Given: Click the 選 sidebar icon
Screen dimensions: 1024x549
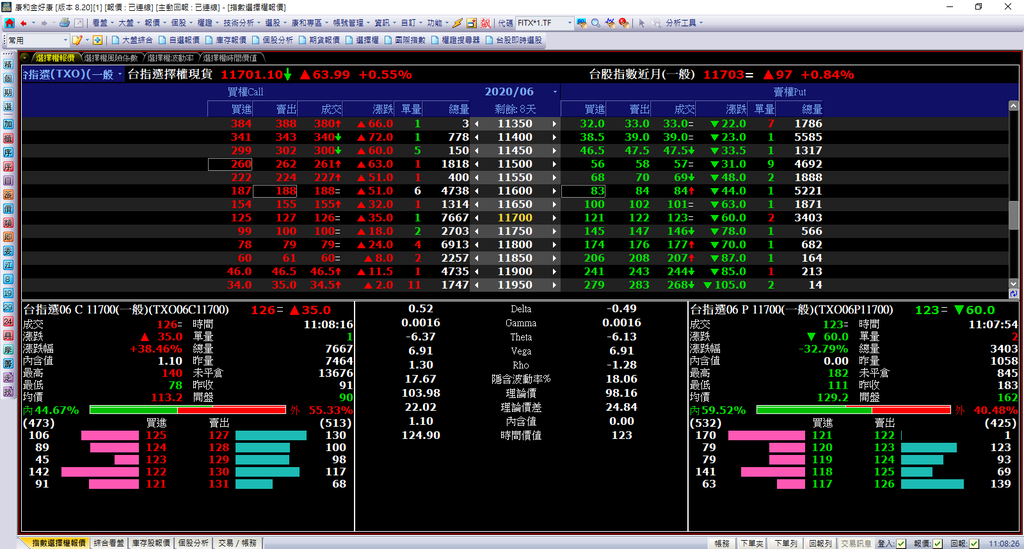Looking at the screenshot, I should pyautogui.click(x=8, y=106).
